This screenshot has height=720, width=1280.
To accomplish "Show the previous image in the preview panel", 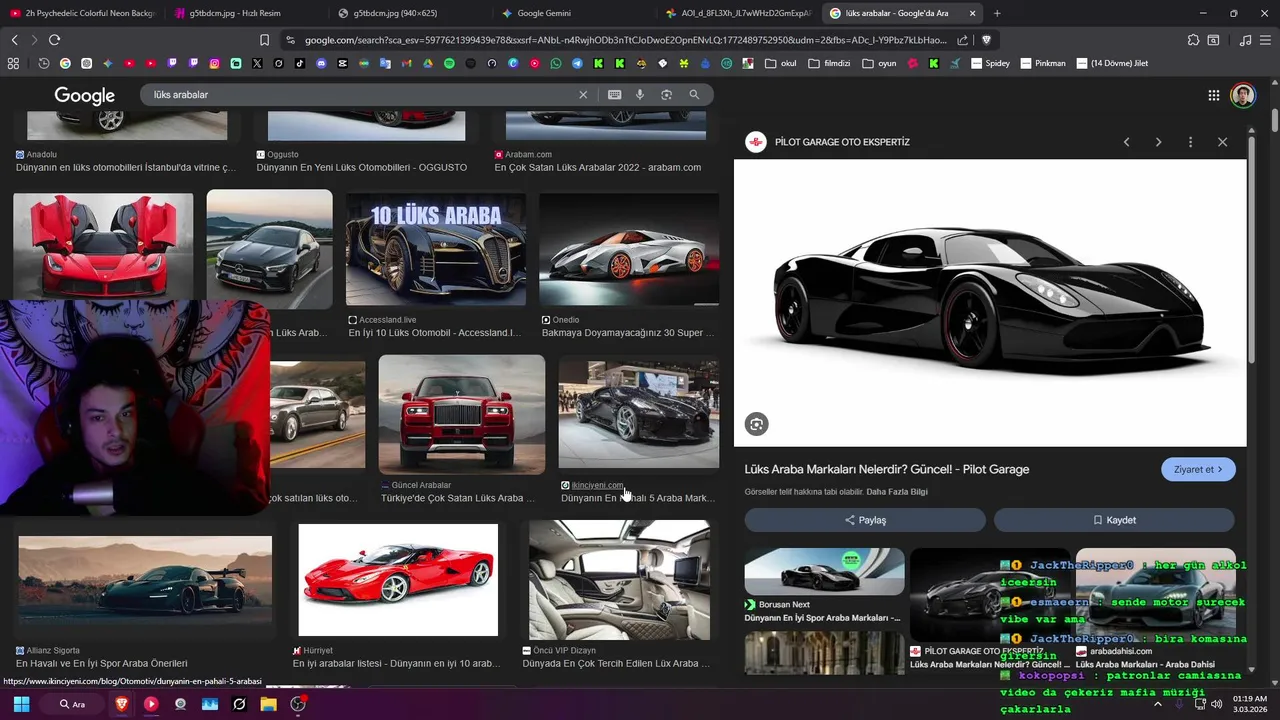I will pyautogui.click(x=1126, y=142).
